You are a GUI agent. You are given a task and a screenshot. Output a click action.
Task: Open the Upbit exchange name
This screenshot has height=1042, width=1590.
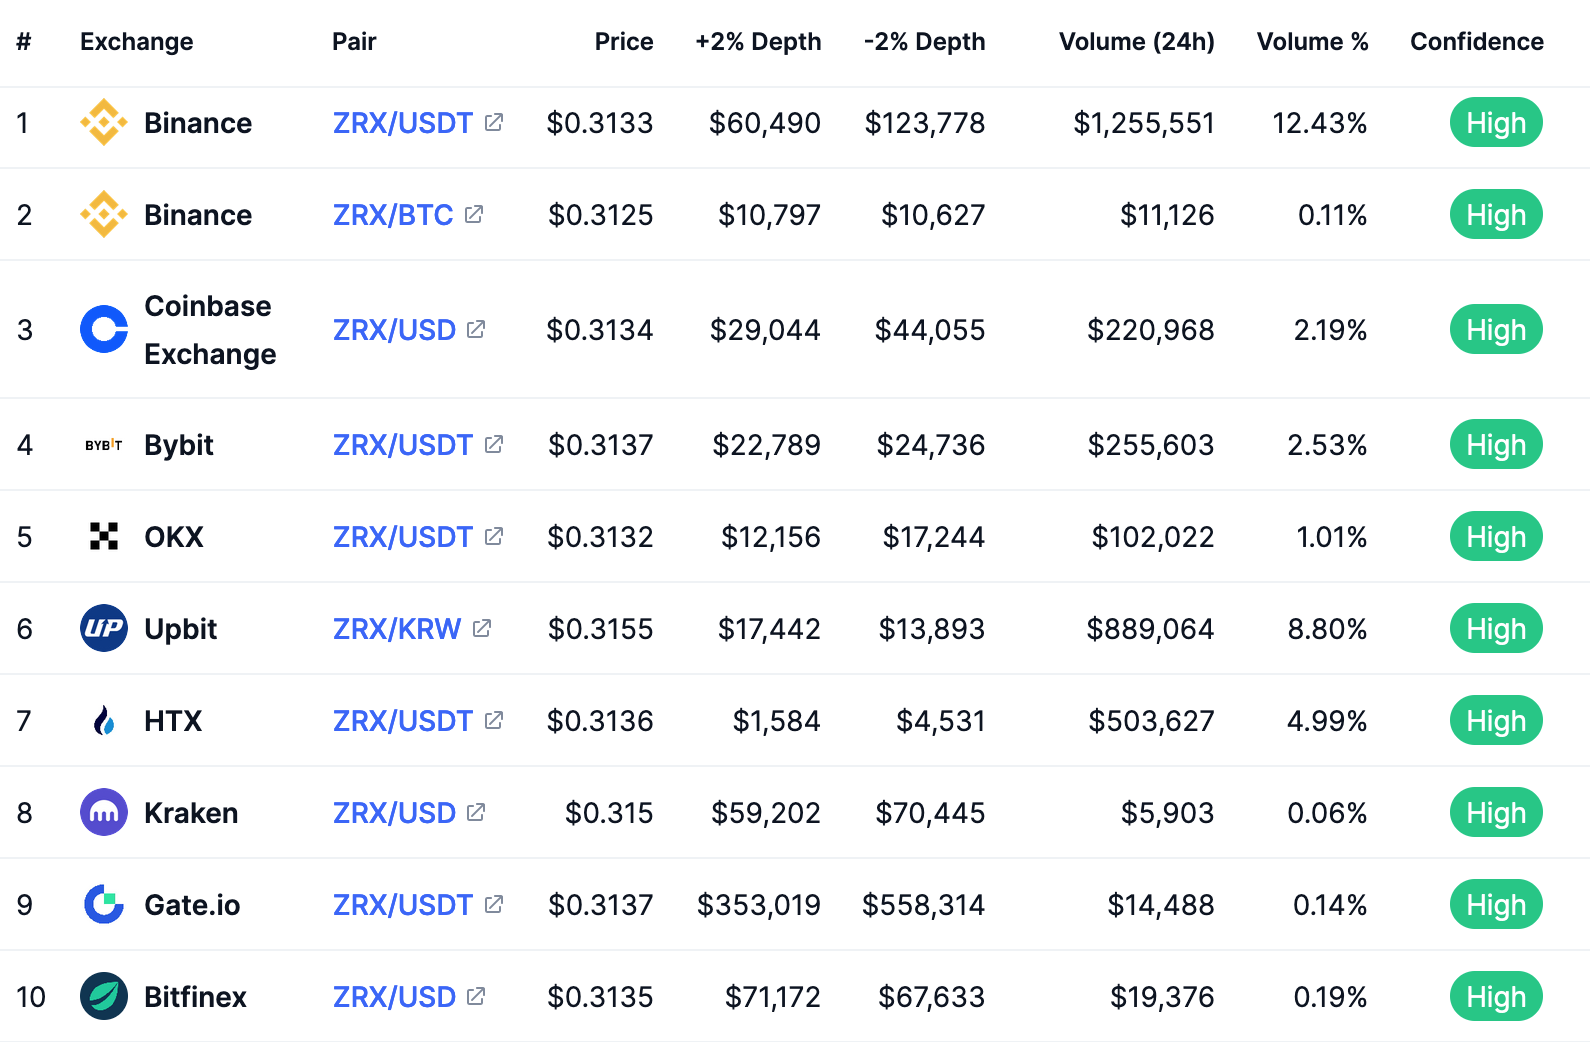click(x=181, y=629)
